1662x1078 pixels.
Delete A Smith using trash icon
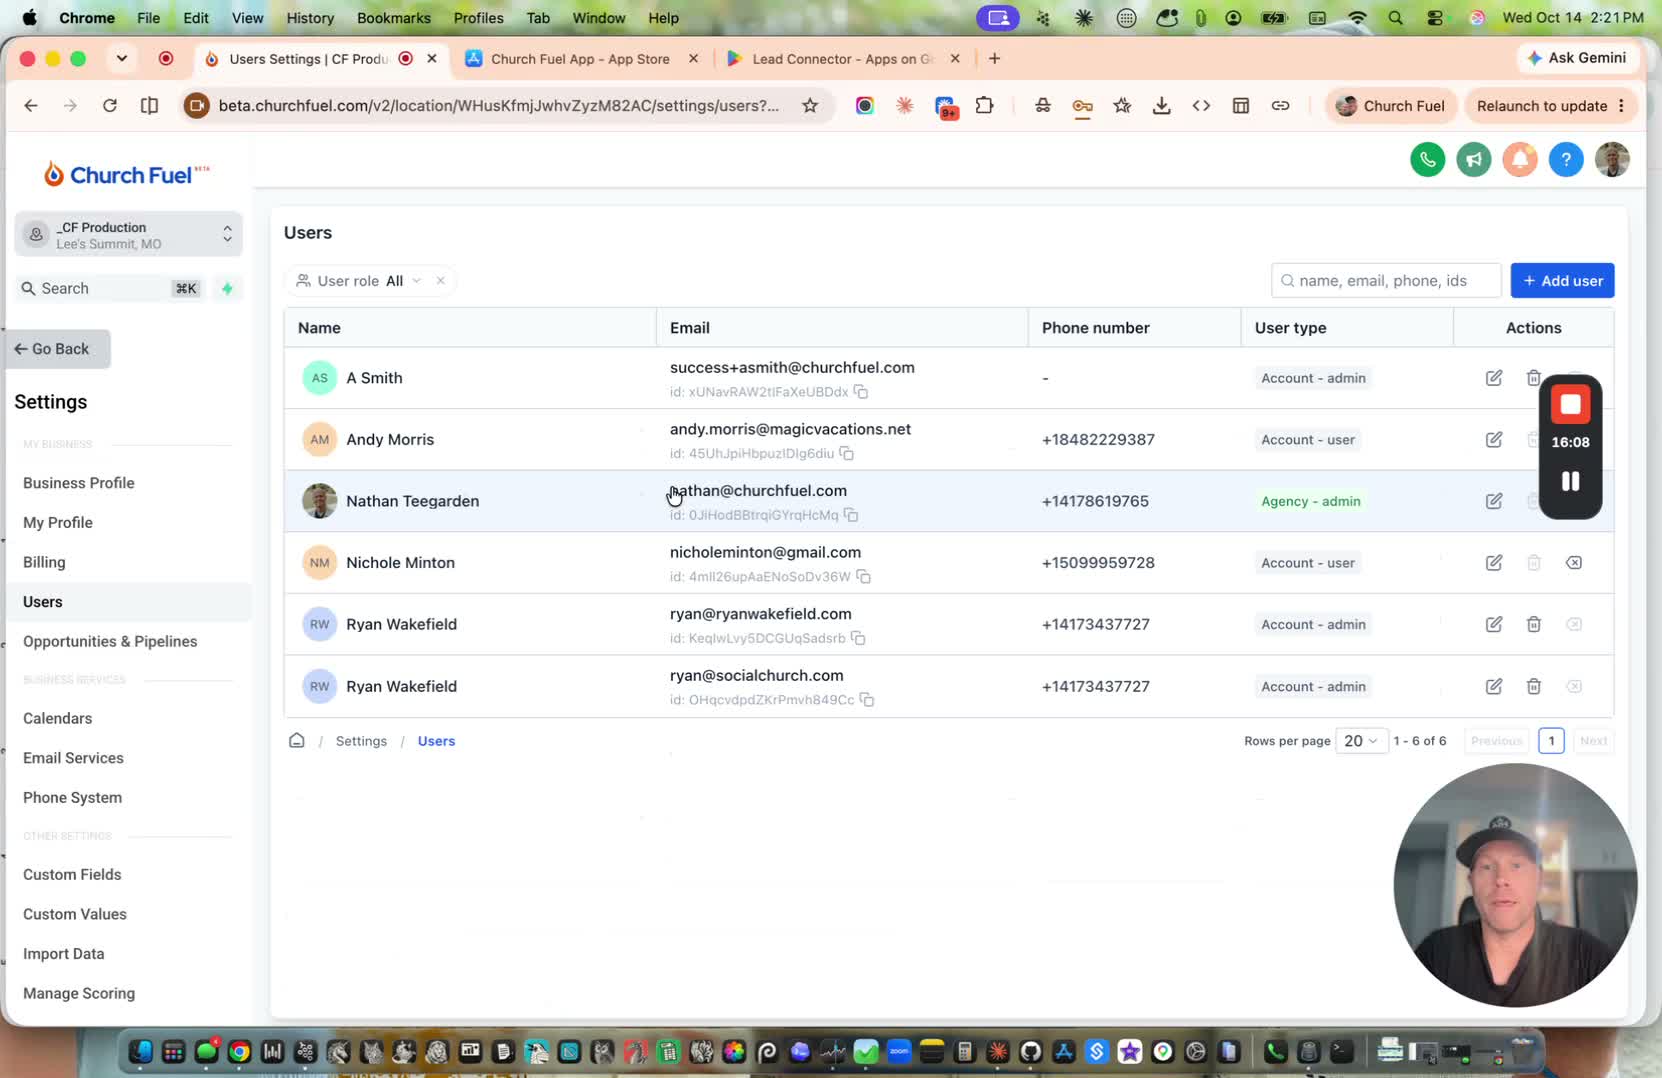coord(1533,378)
